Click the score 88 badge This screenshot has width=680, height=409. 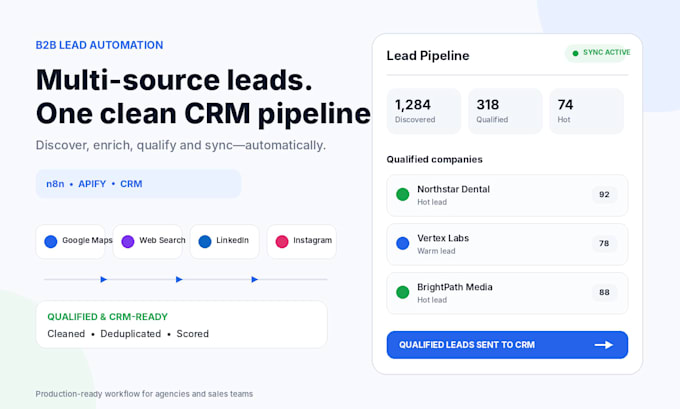point(605,292)
